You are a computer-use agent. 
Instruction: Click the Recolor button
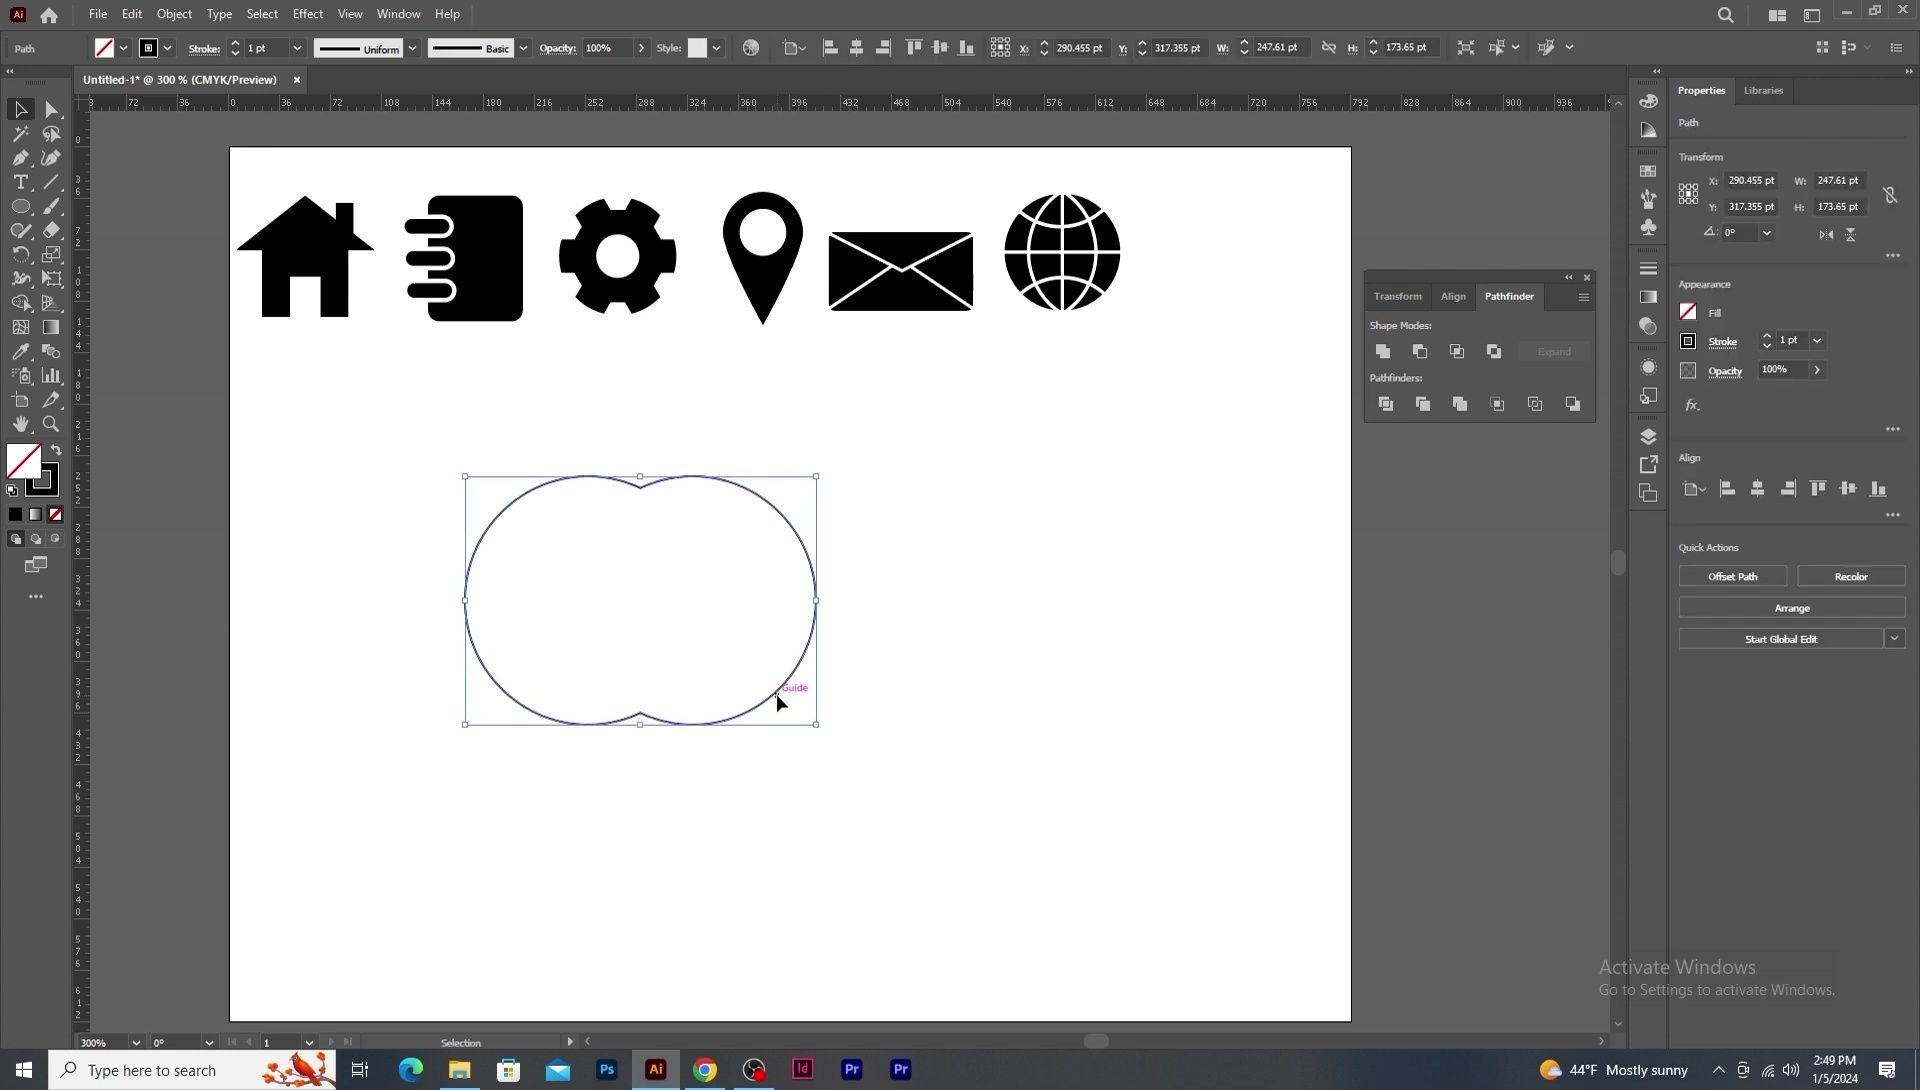(x=1851, y=576)
